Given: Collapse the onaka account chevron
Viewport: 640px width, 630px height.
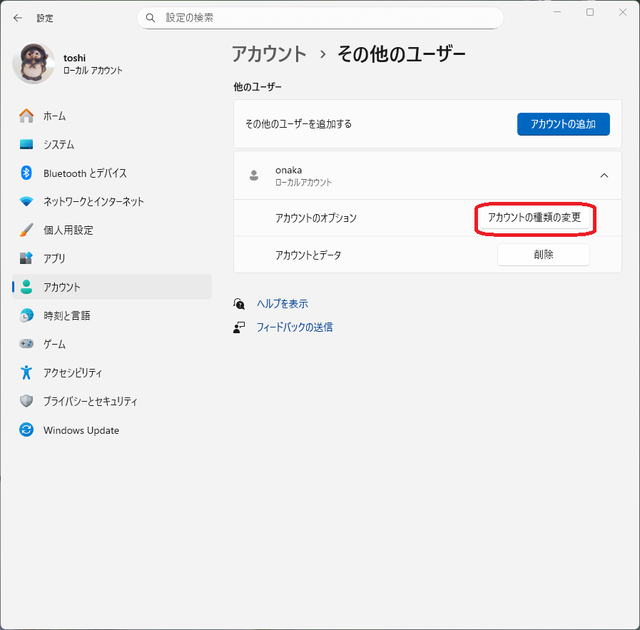Looking at the screenshot, I should [604, 175].
